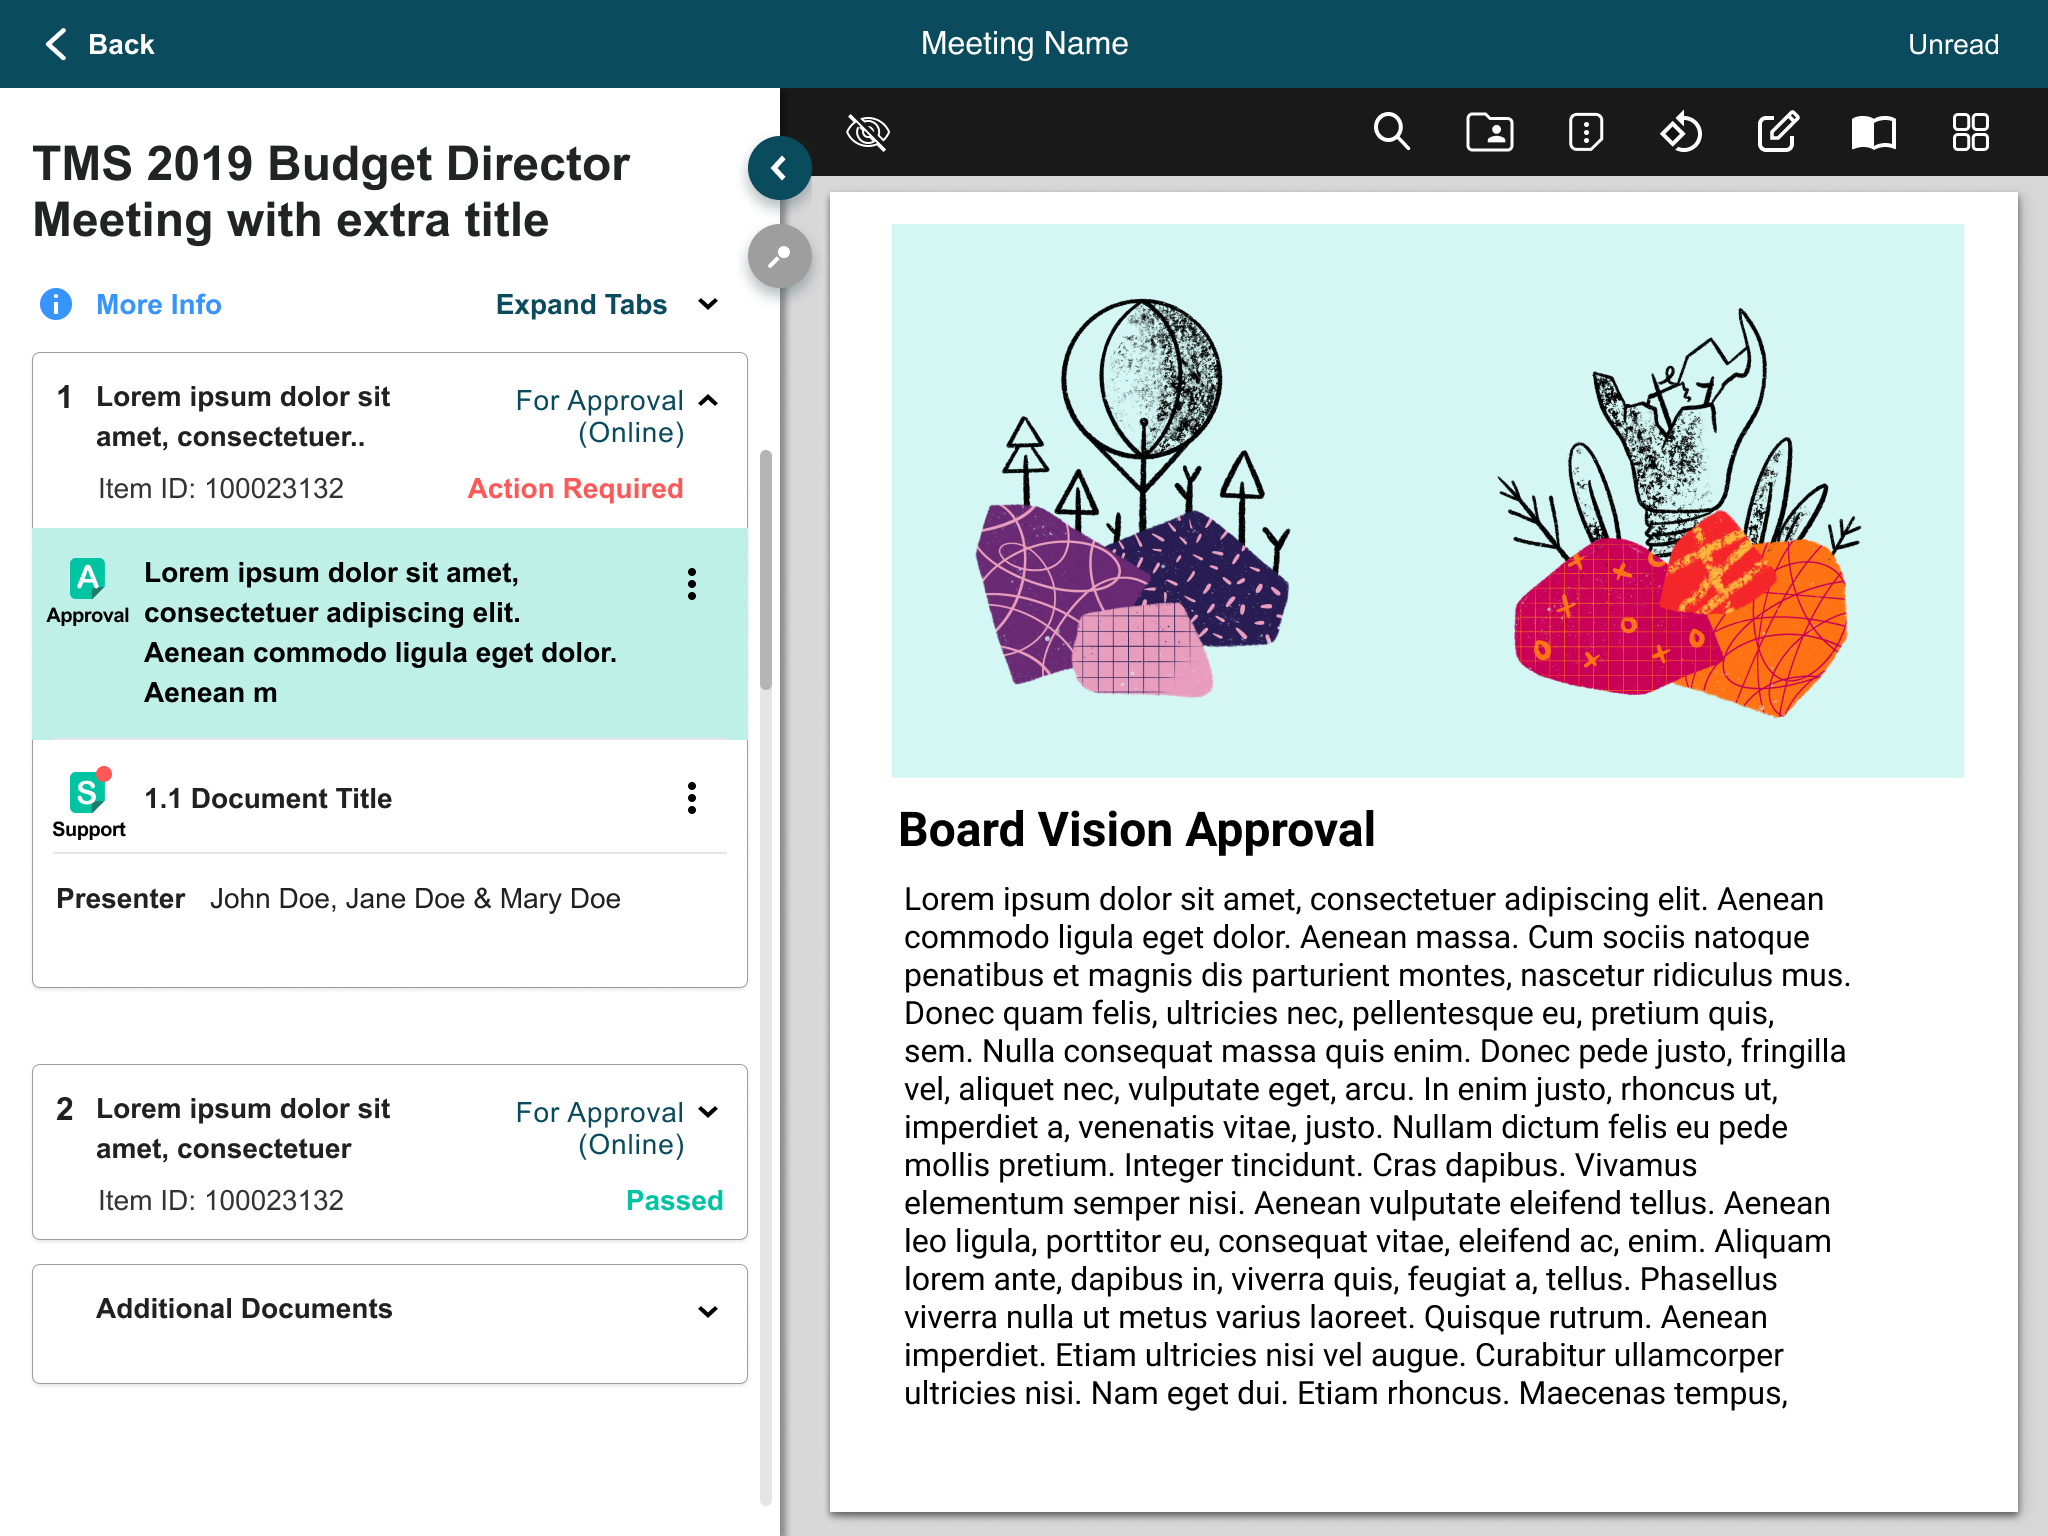
Task: Open three-dot menu for the Approval document
Action: [691, 584]
